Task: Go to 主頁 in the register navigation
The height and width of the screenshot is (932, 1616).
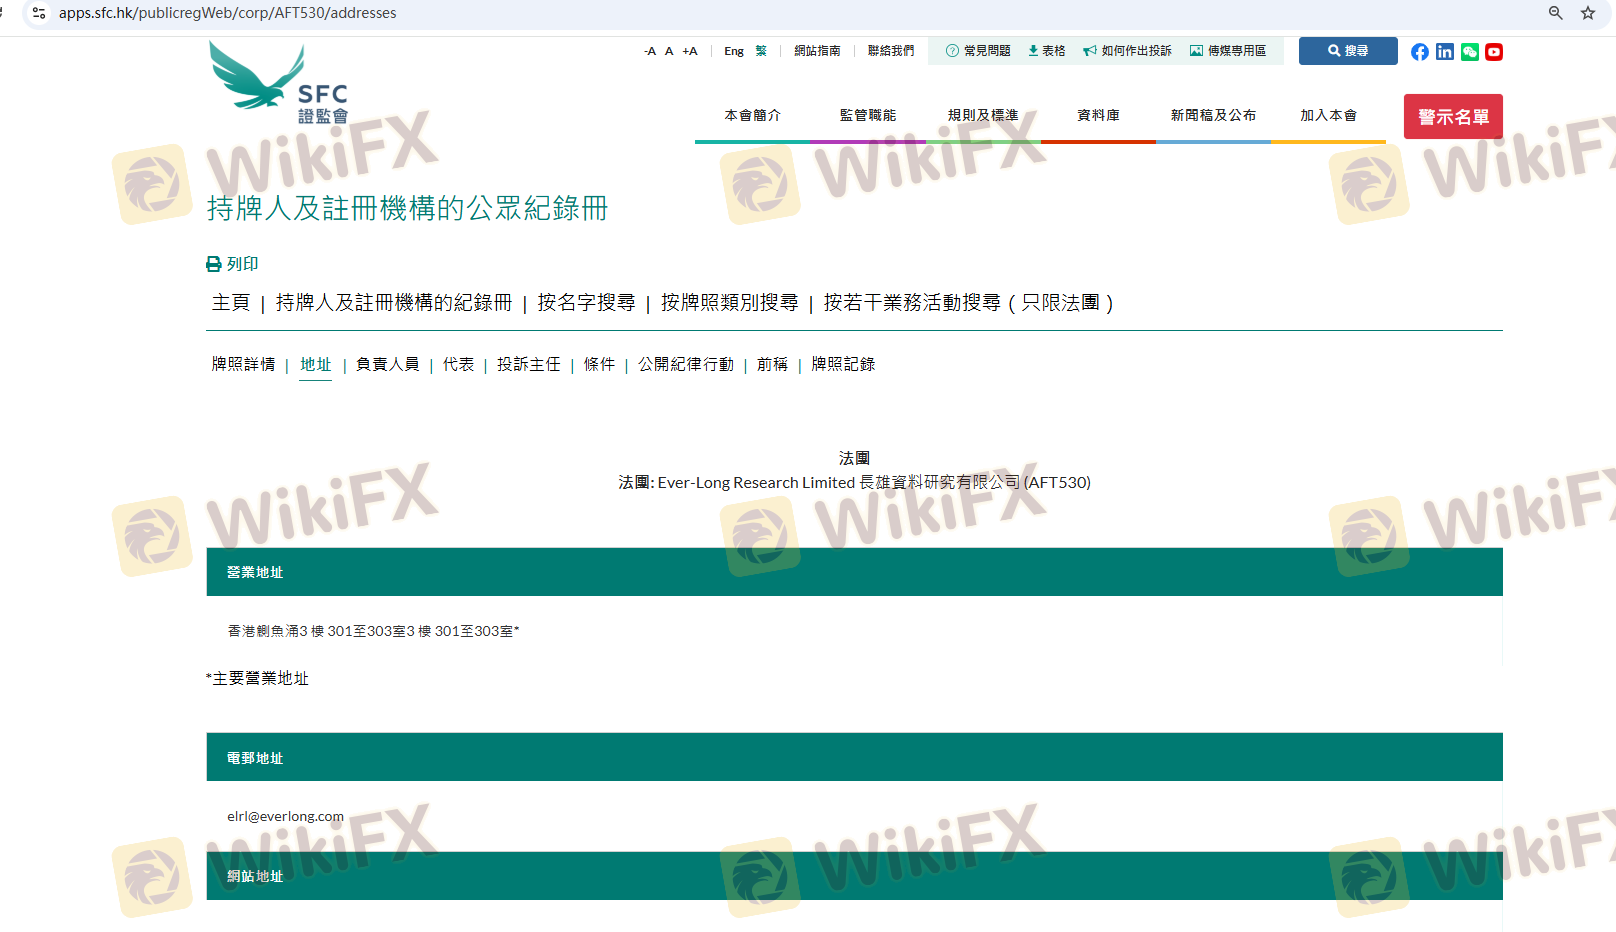Action: click(x=231, y=303)
